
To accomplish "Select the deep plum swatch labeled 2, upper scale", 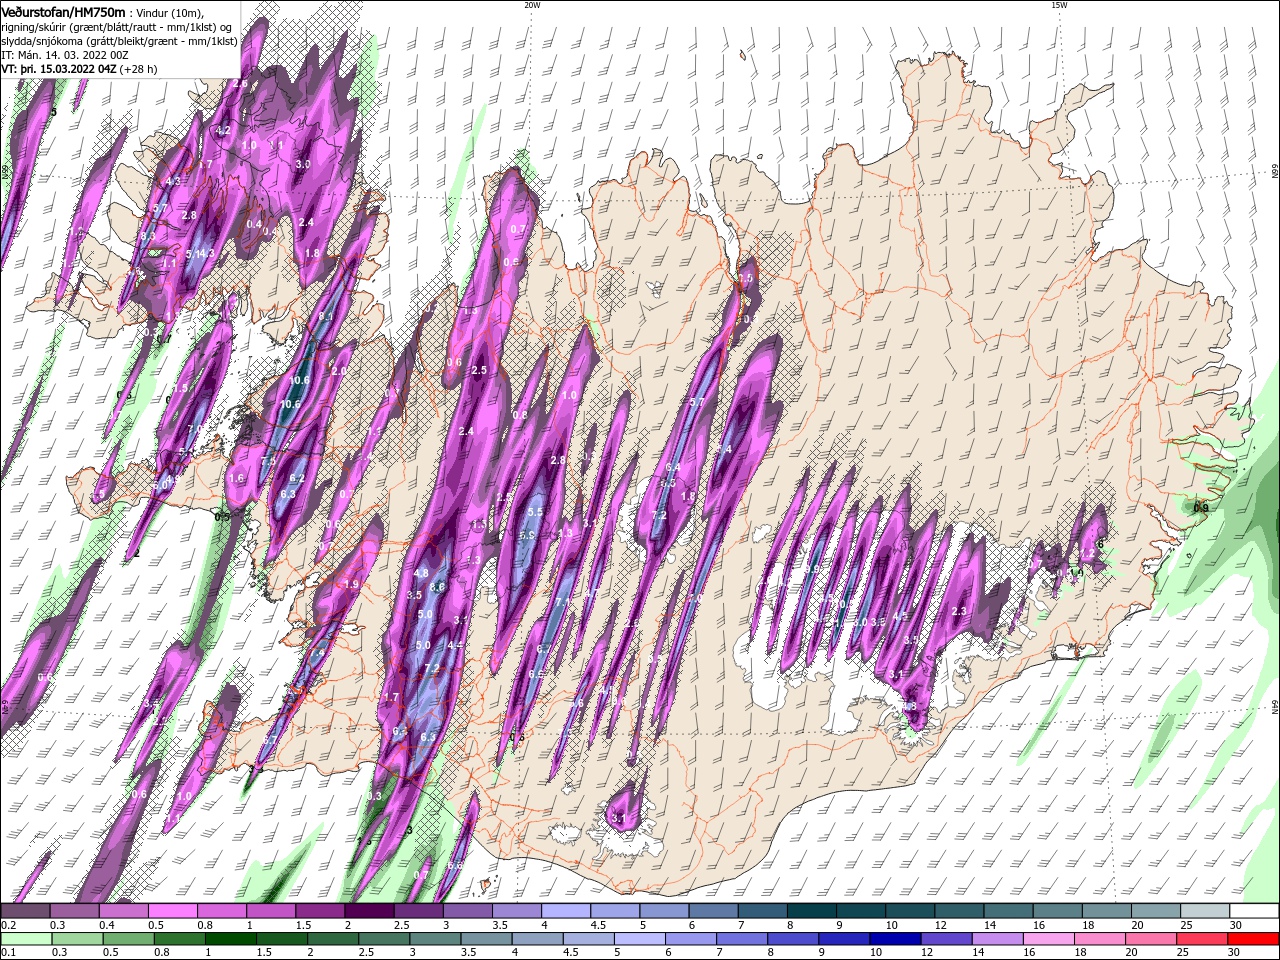I will [369, 911].
